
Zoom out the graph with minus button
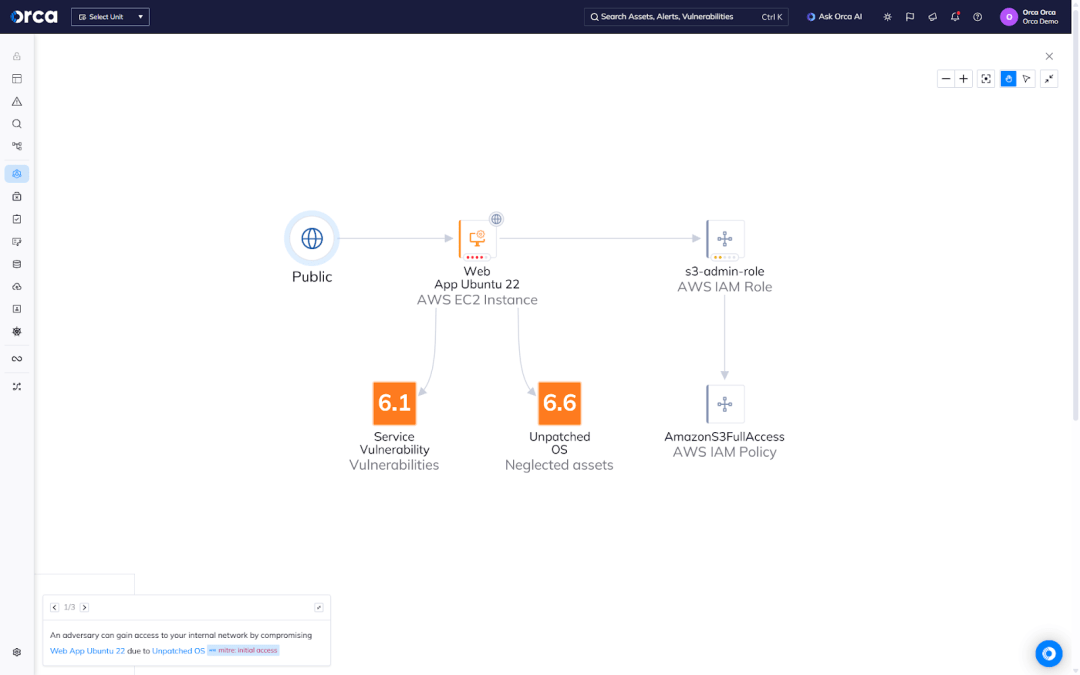(946, 79)
